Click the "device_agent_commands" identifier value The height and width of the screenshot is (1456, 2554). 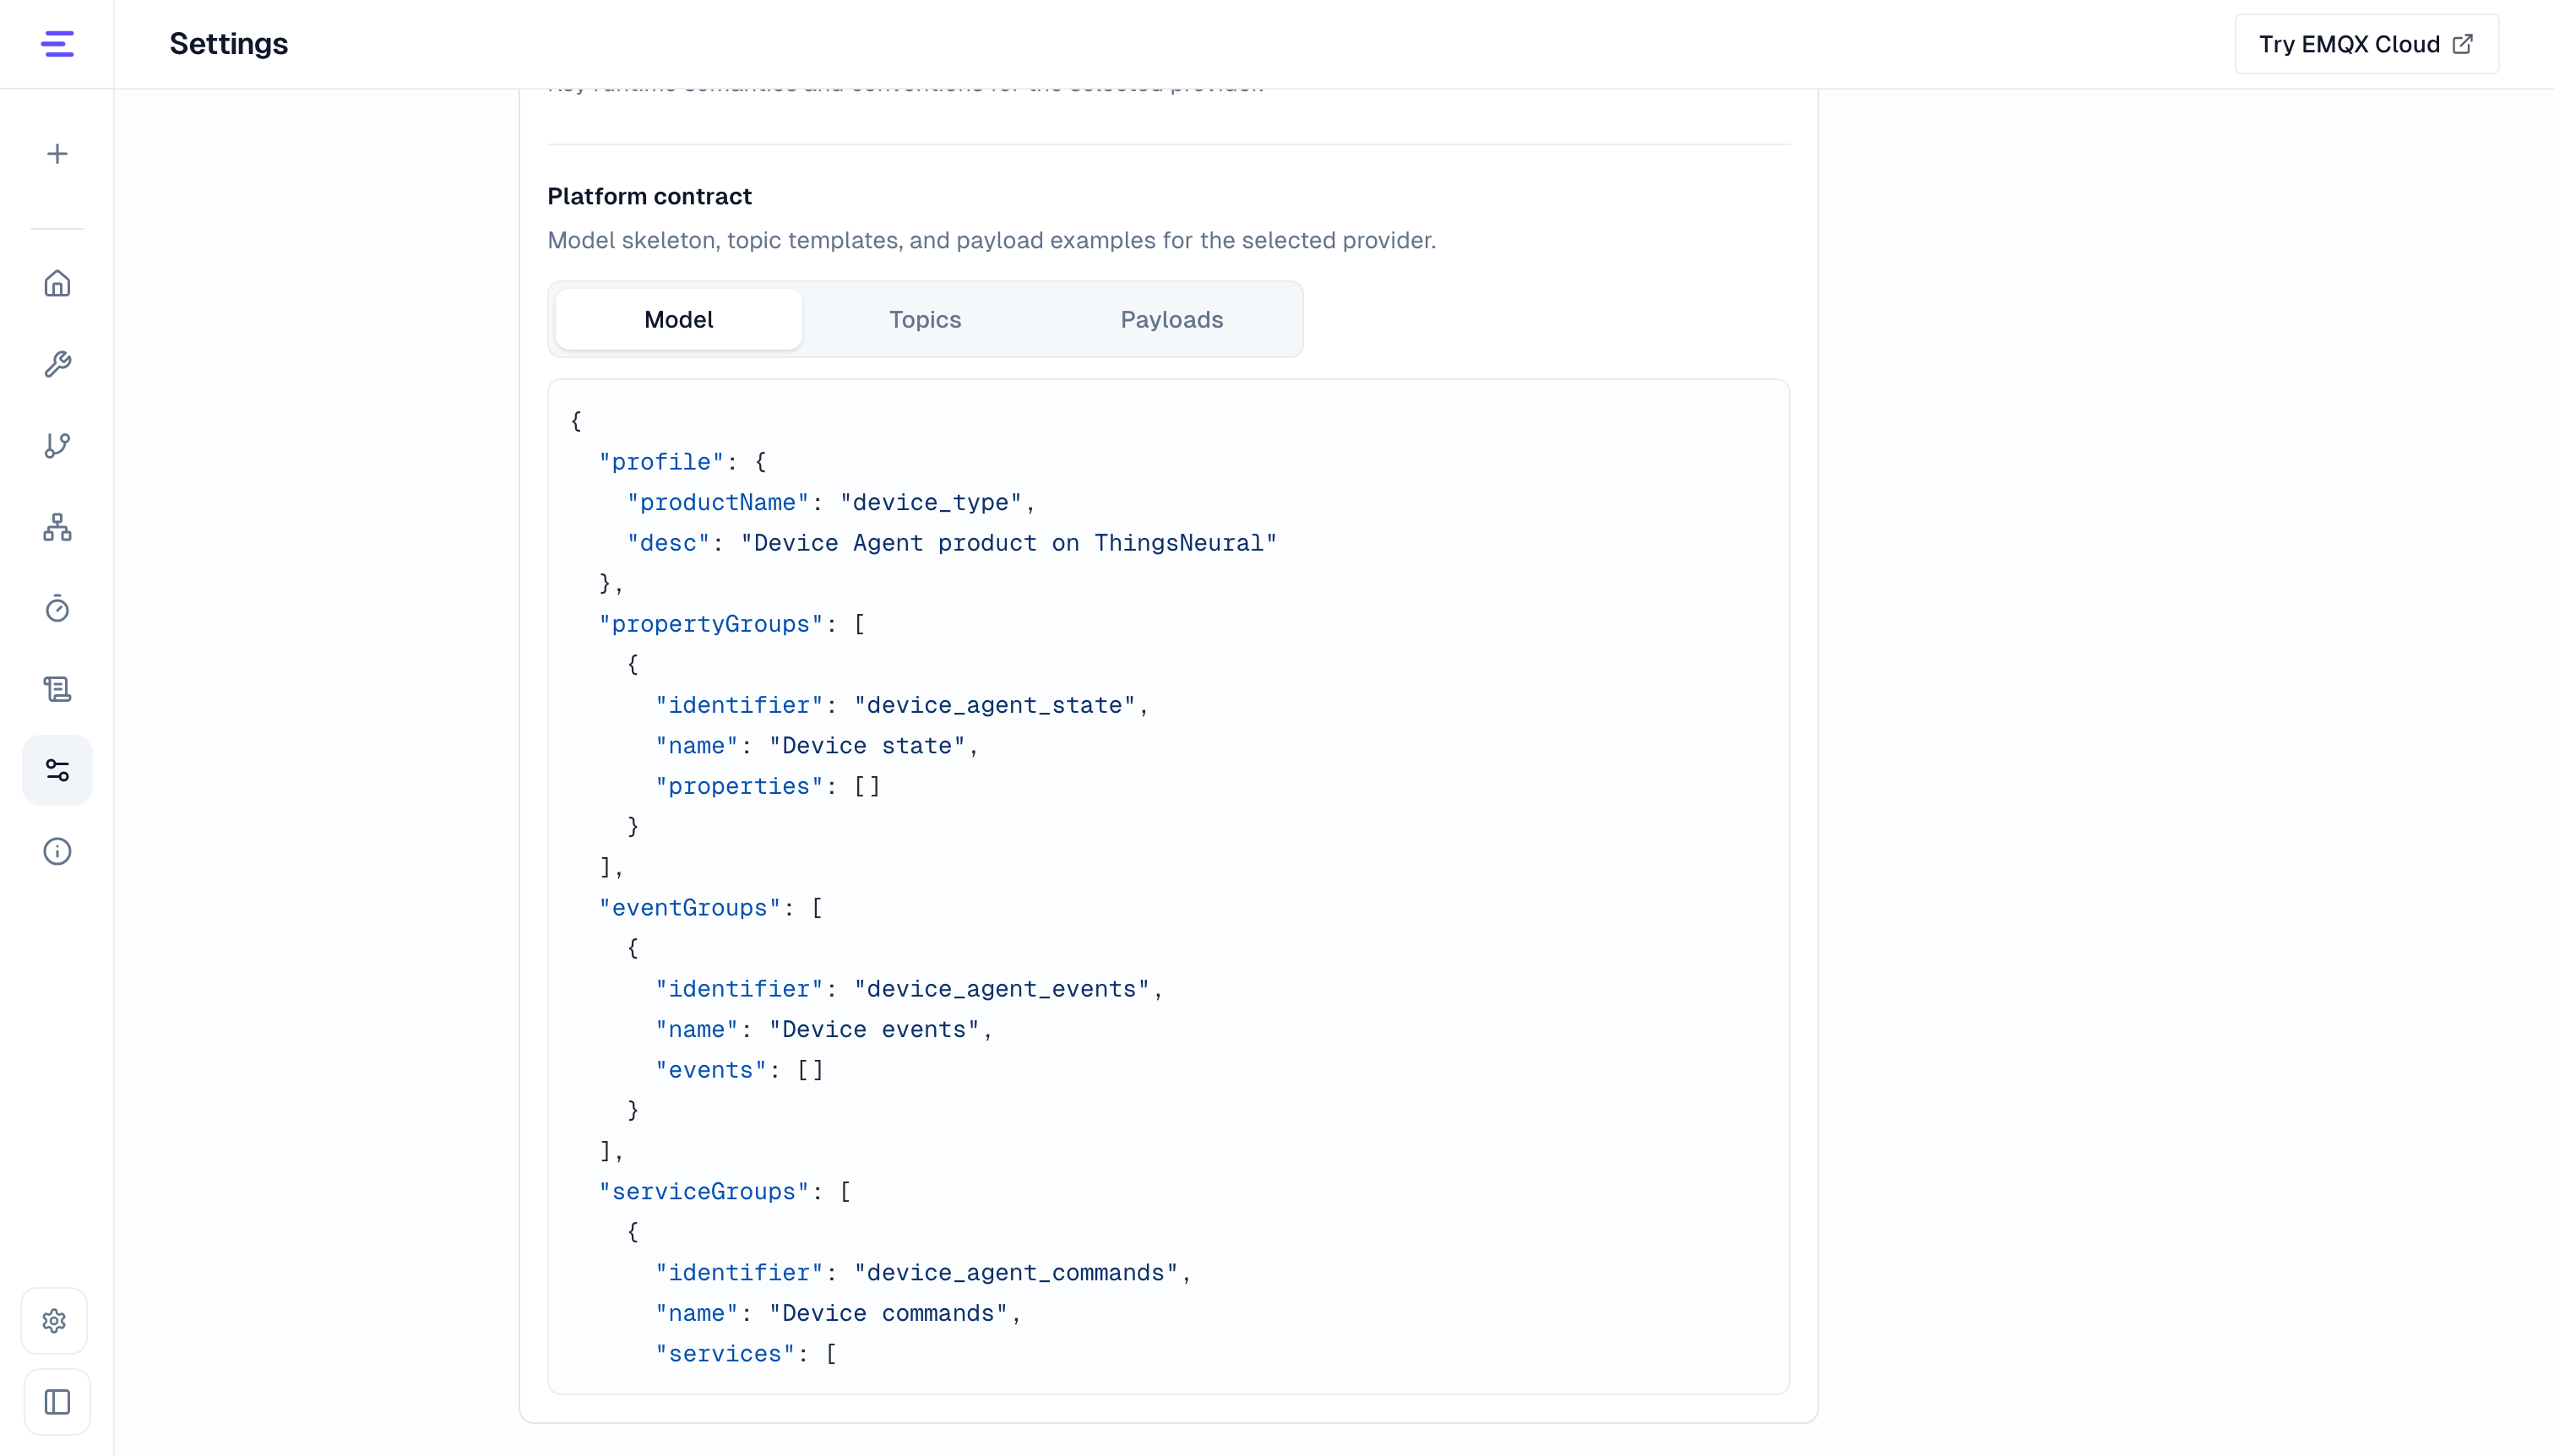pyautogui.click(x=1016, y=1273)
